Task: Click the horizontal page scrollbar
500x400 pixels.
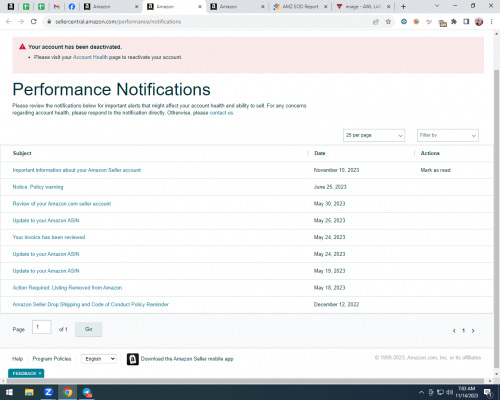Action: (x=245, y=381)
